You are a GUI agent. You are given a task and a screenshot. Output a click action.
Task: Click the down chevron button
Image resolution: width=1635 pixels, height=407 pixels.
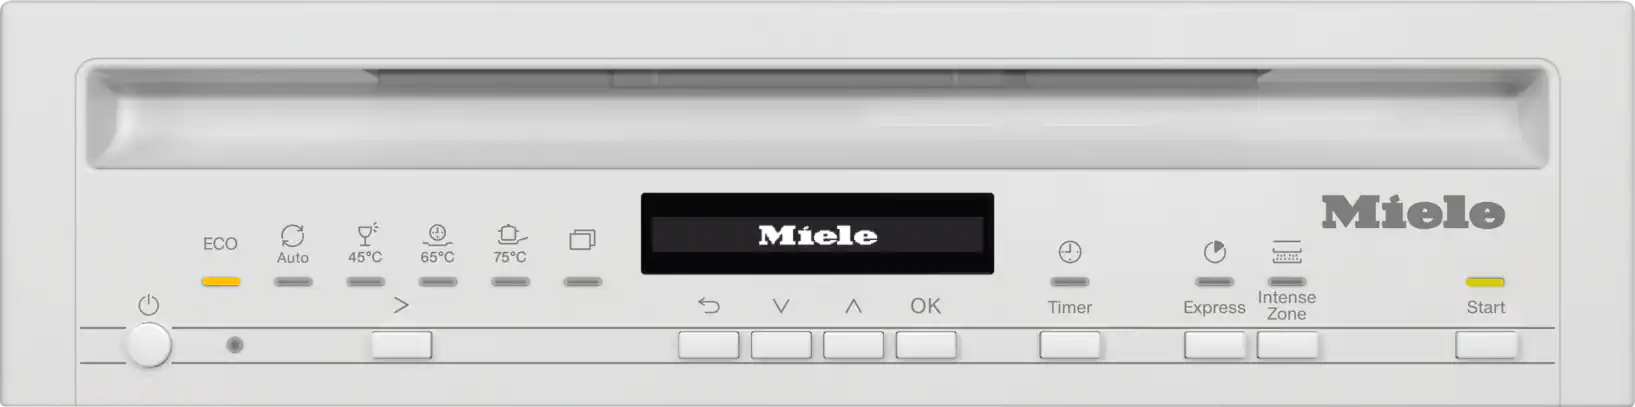coord(781,345)
